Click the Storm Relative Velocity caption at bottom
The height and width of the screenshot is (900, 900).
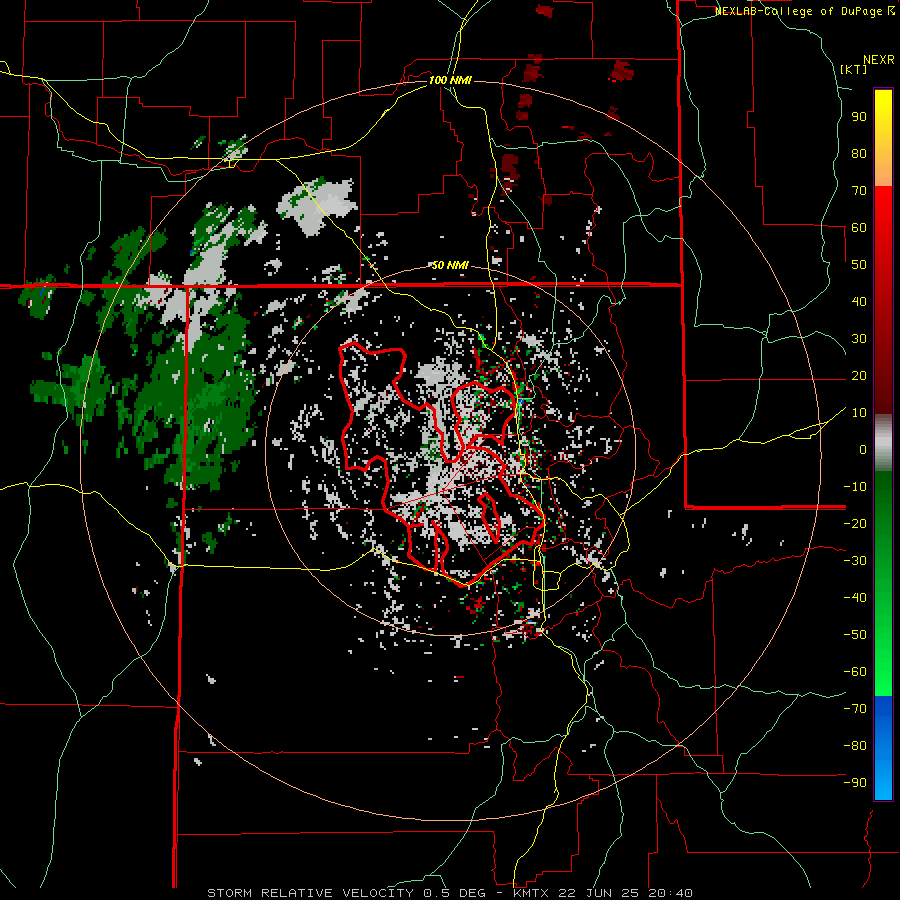point(449,893)
